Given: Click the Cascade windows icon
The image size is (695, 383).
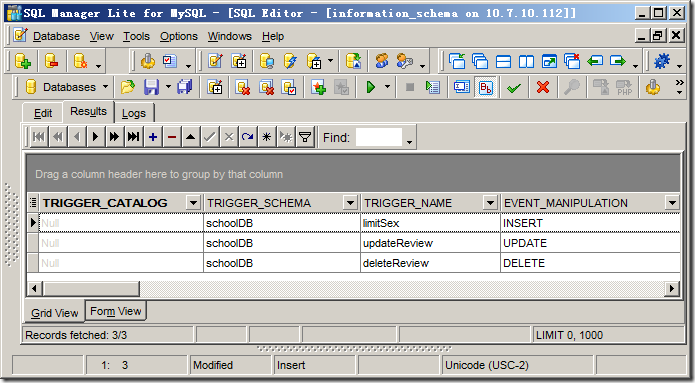Looking at the screenshot, I should (x=480, y=61).
